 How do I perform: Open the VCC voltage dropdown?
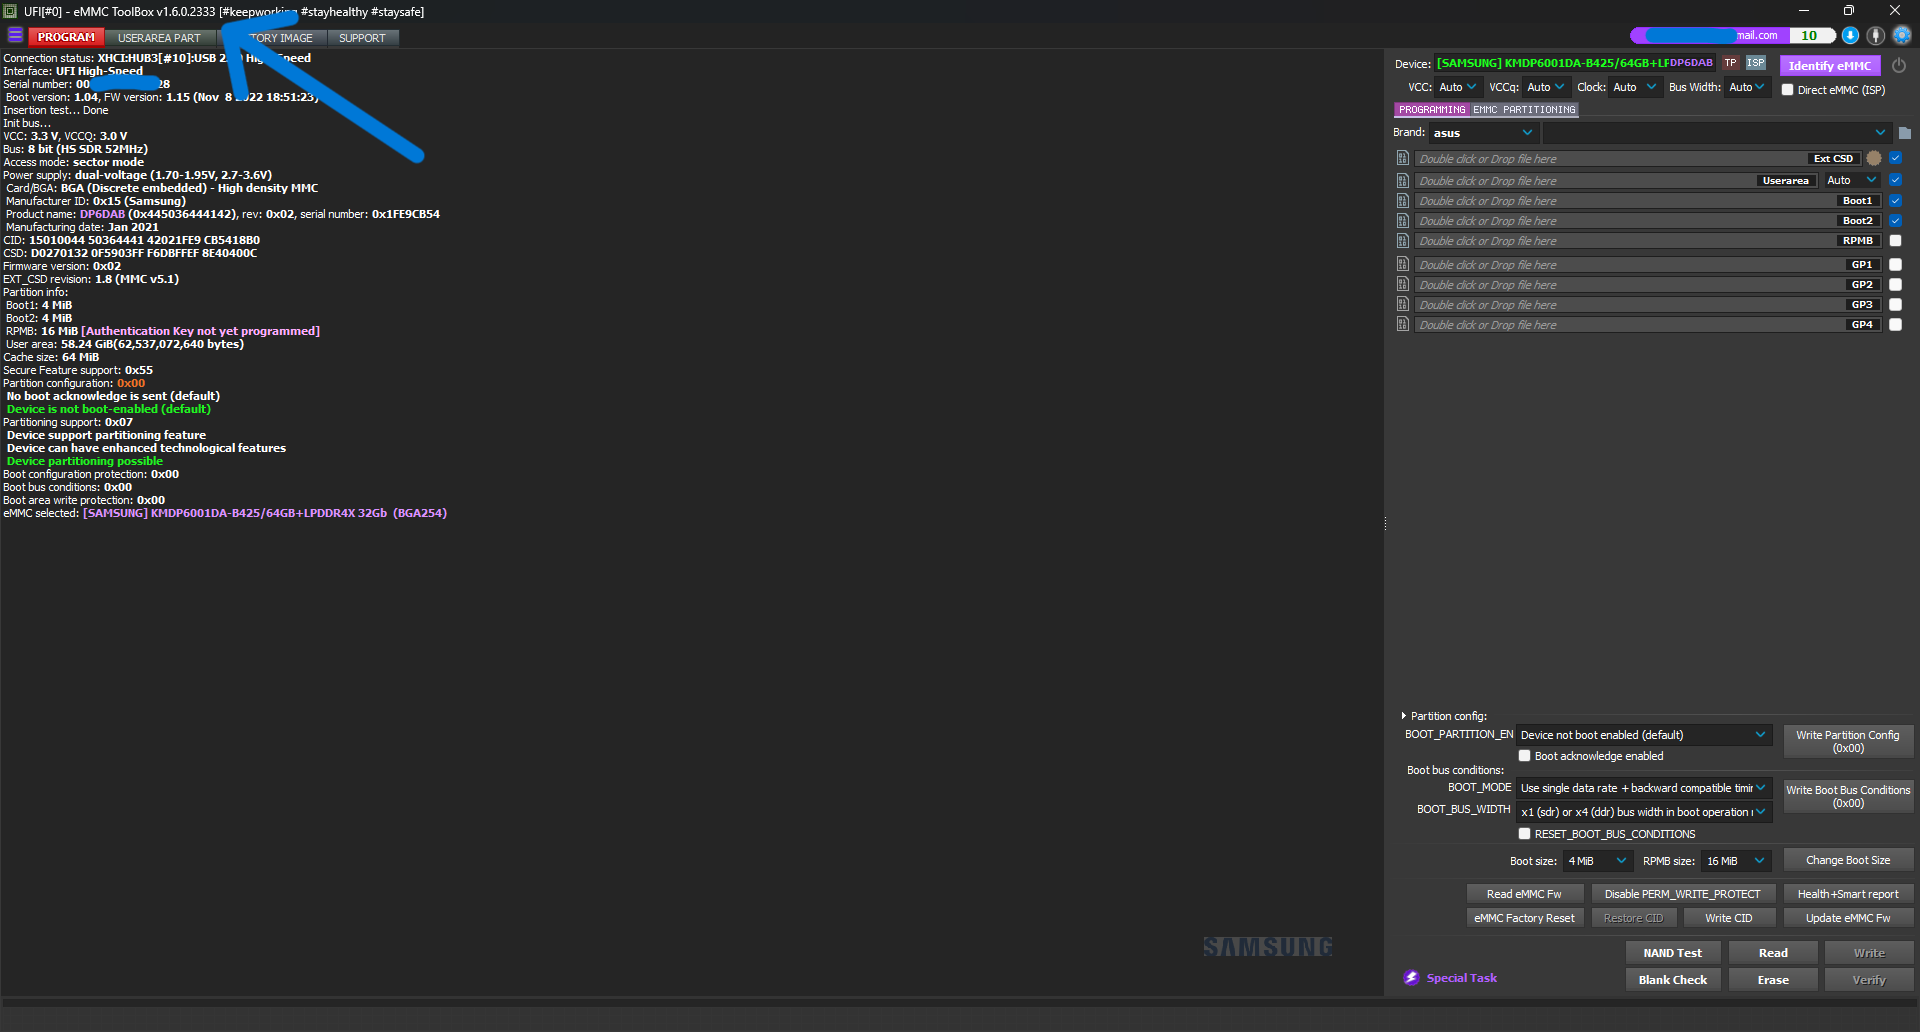1457,87
